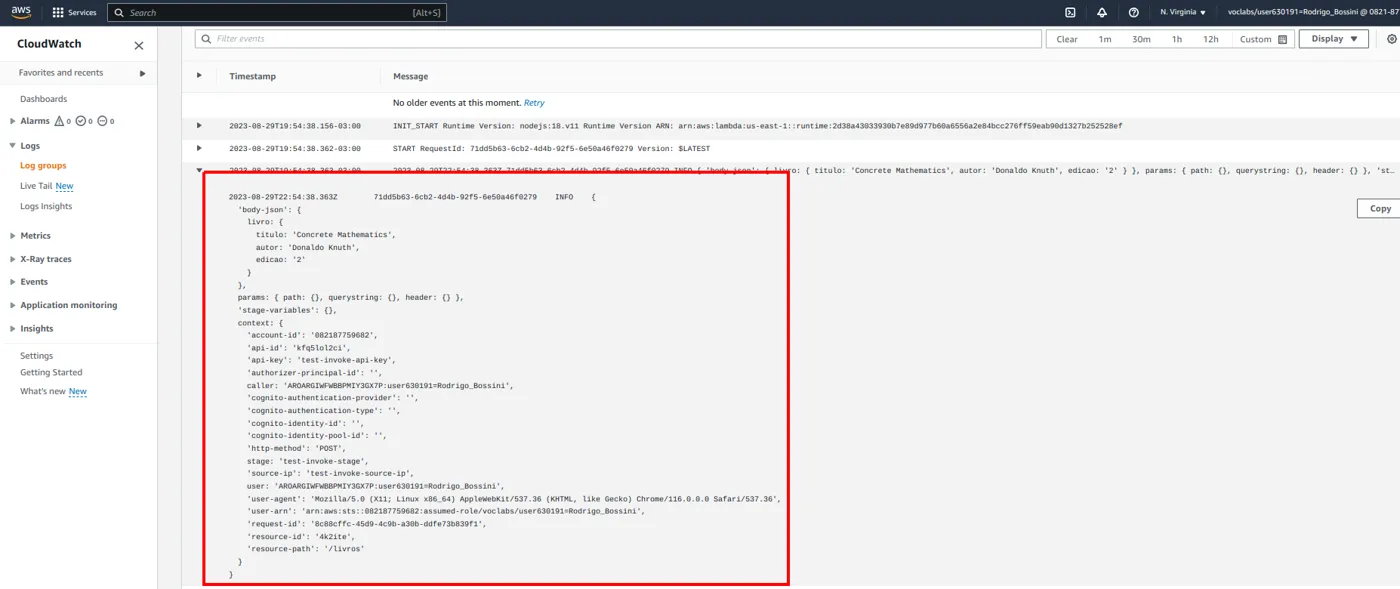Click the Clear time filter
This screenshot has width=1400, height=589.
pyautogui.click(x=1067, y=39)
